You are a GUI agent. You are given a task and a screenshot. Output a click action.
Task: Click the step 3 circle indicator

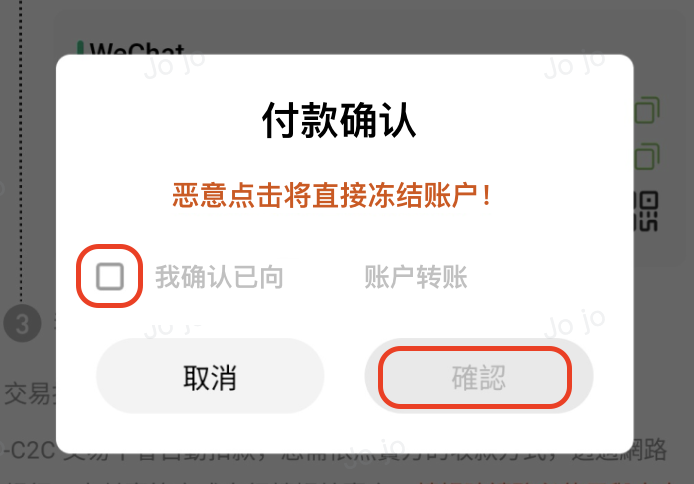(22, 323)
